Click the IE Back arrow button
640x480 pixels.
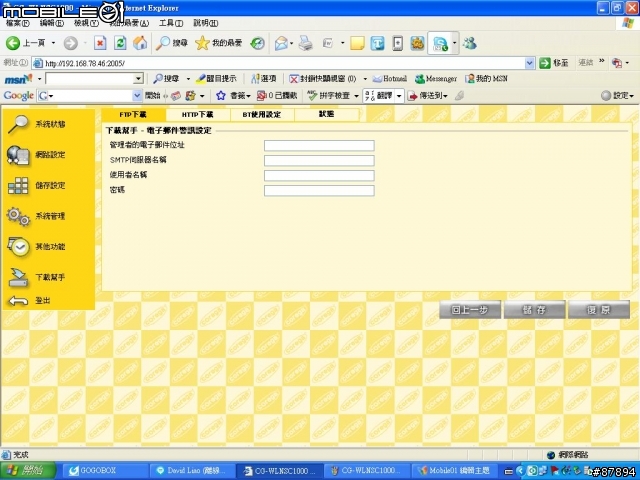tap(13, 43)
